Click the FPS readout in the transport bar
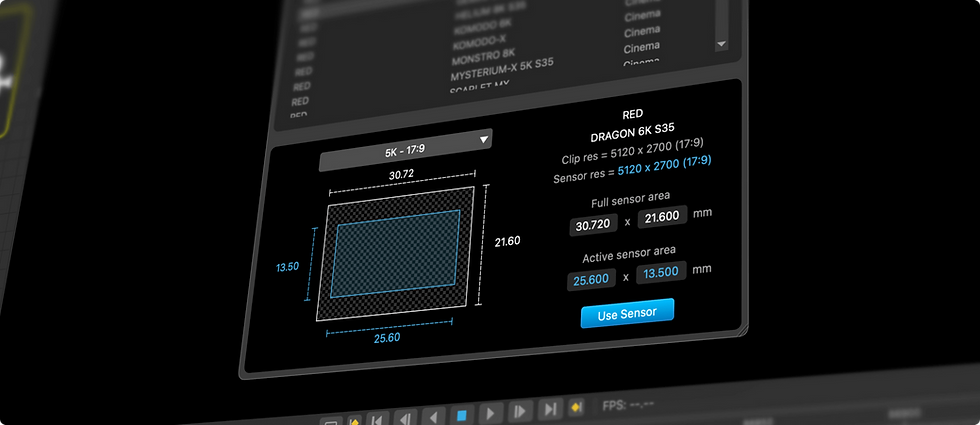Viewport: 980px width, 425px height. point(628,404)
